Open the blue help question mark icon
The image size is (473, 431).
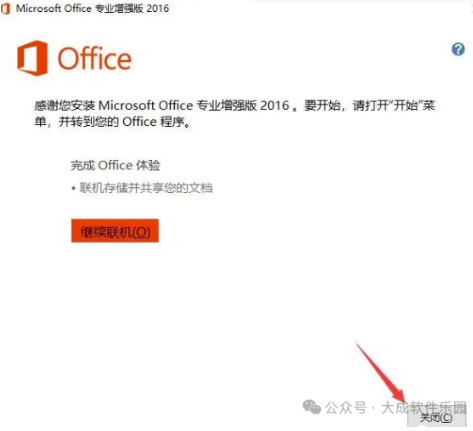pos(458,49)
